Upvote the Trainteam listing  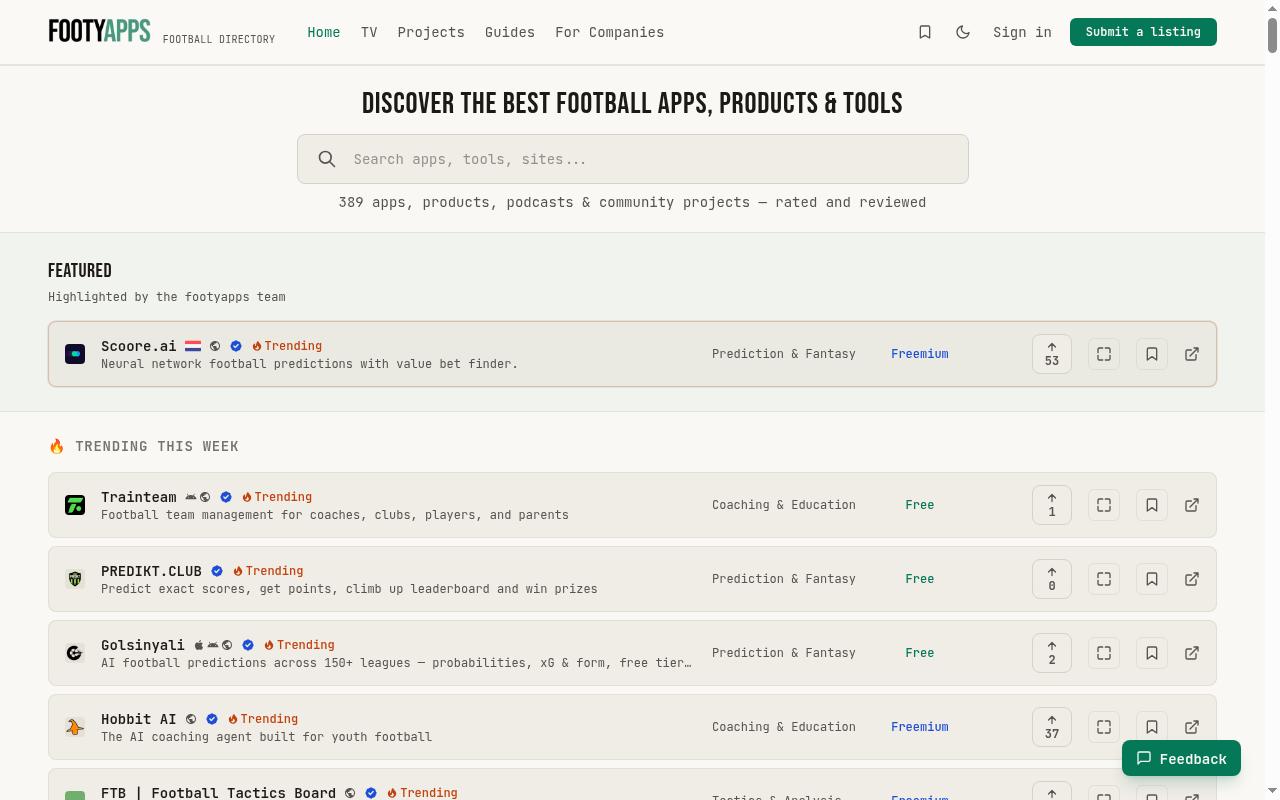1052,505
